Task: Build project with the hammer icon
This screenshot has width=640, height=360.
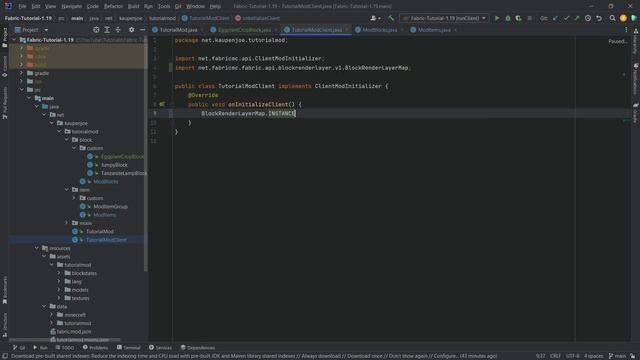Action: point(391,18)
